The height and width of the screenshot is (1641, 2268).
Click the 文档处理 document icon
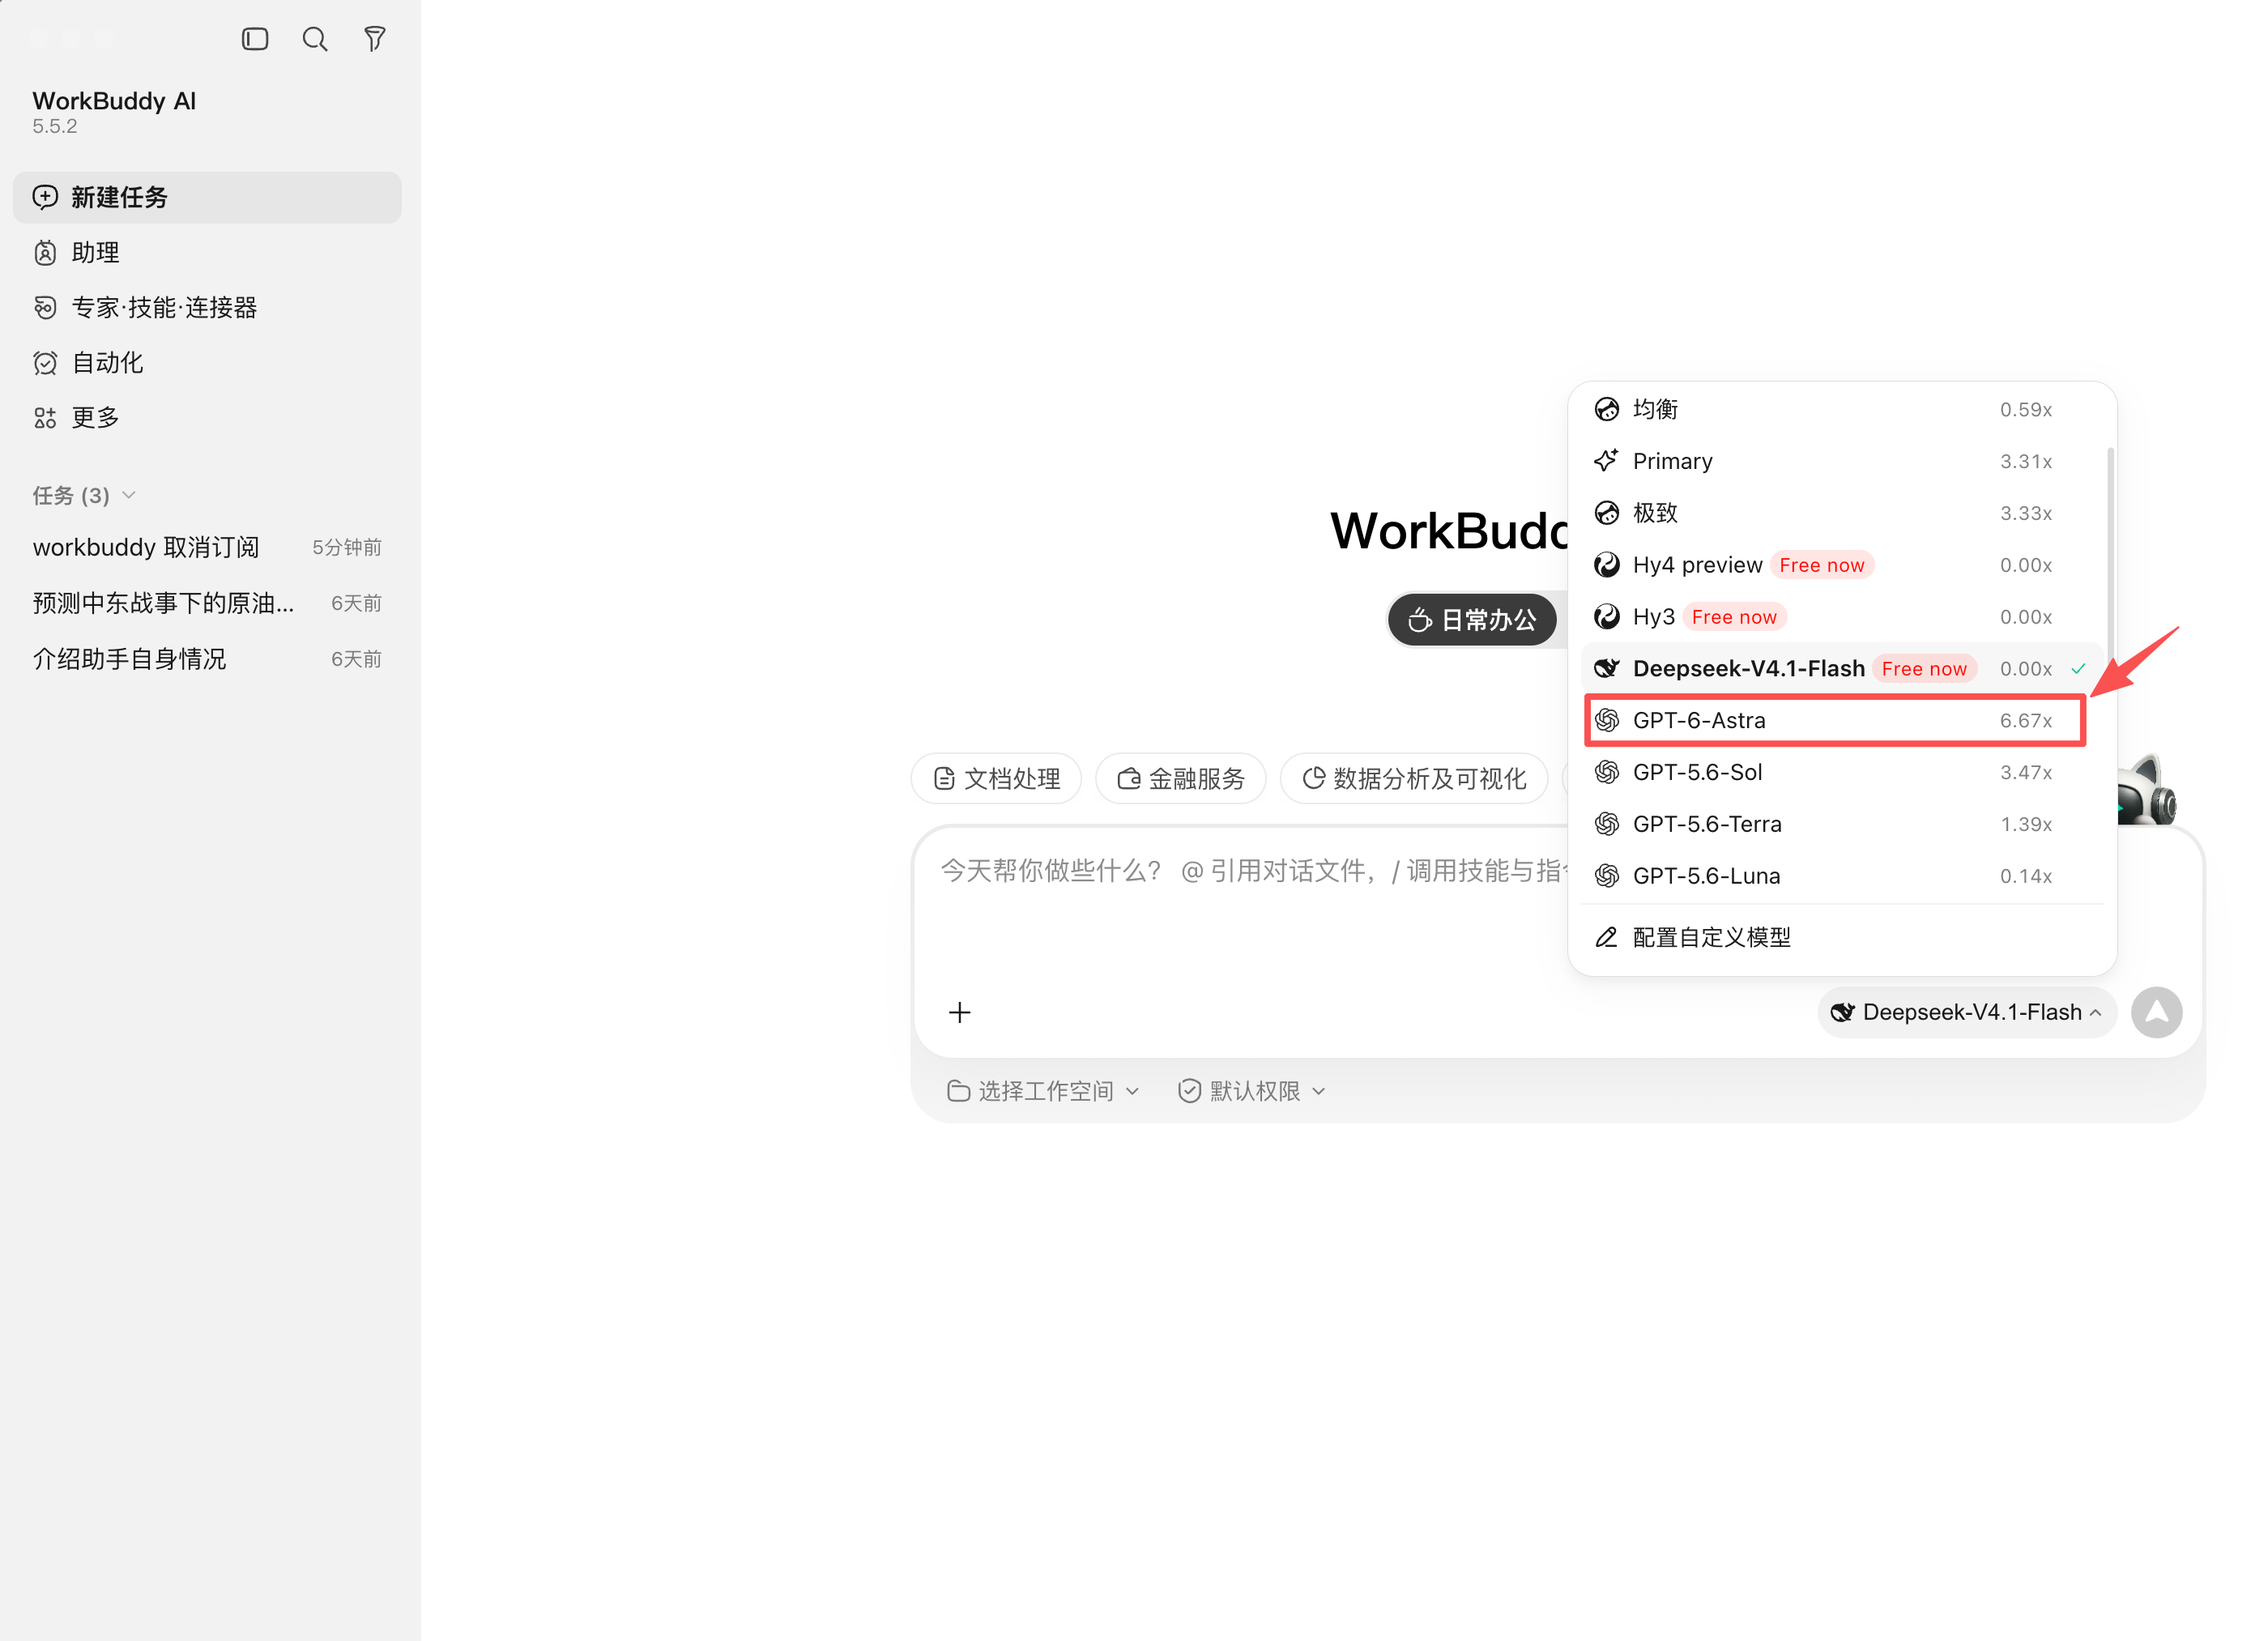(x=944, y=779)
